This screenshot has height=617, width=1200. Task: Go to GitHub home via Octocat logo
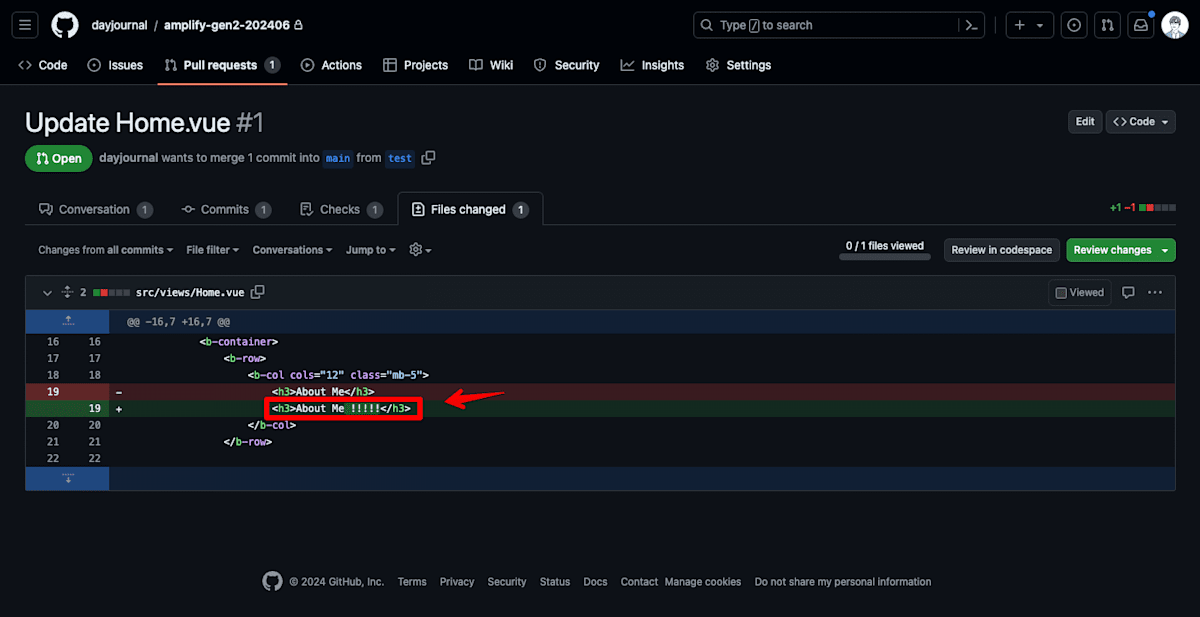pos(65,25)
